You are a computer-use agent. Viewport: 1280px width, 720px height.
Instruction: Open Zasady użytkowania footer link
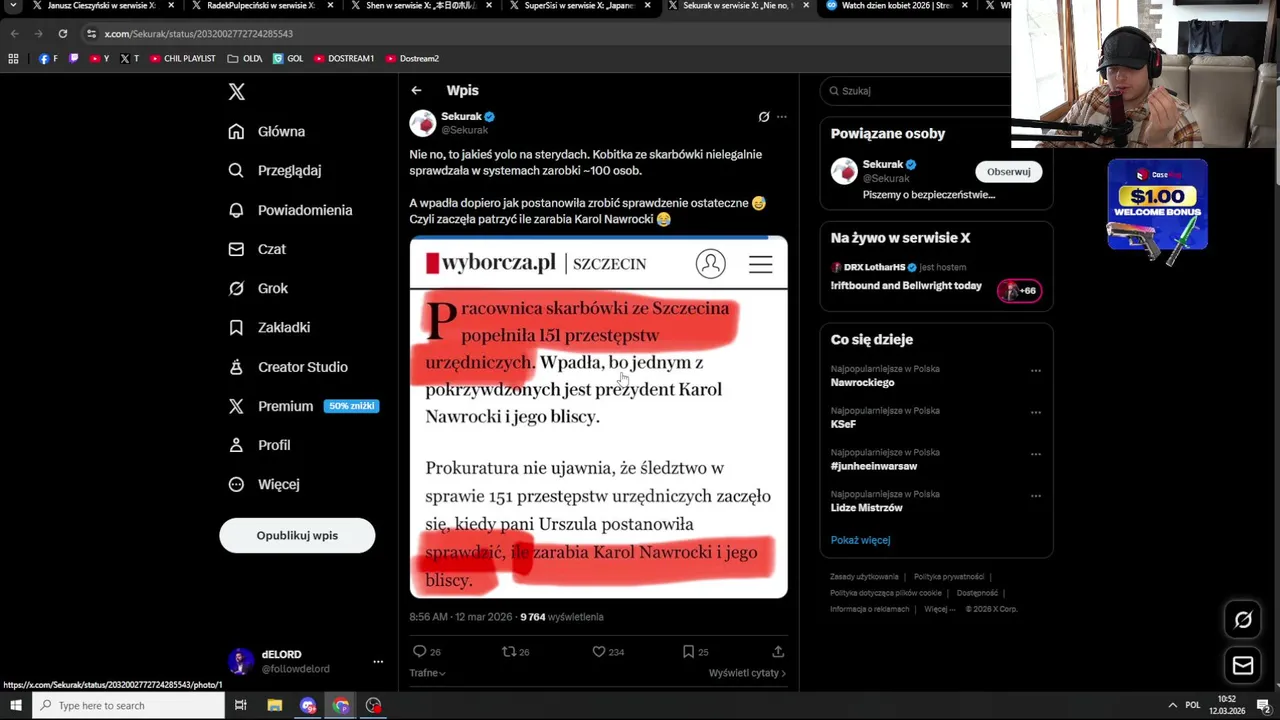click(864, 577)
